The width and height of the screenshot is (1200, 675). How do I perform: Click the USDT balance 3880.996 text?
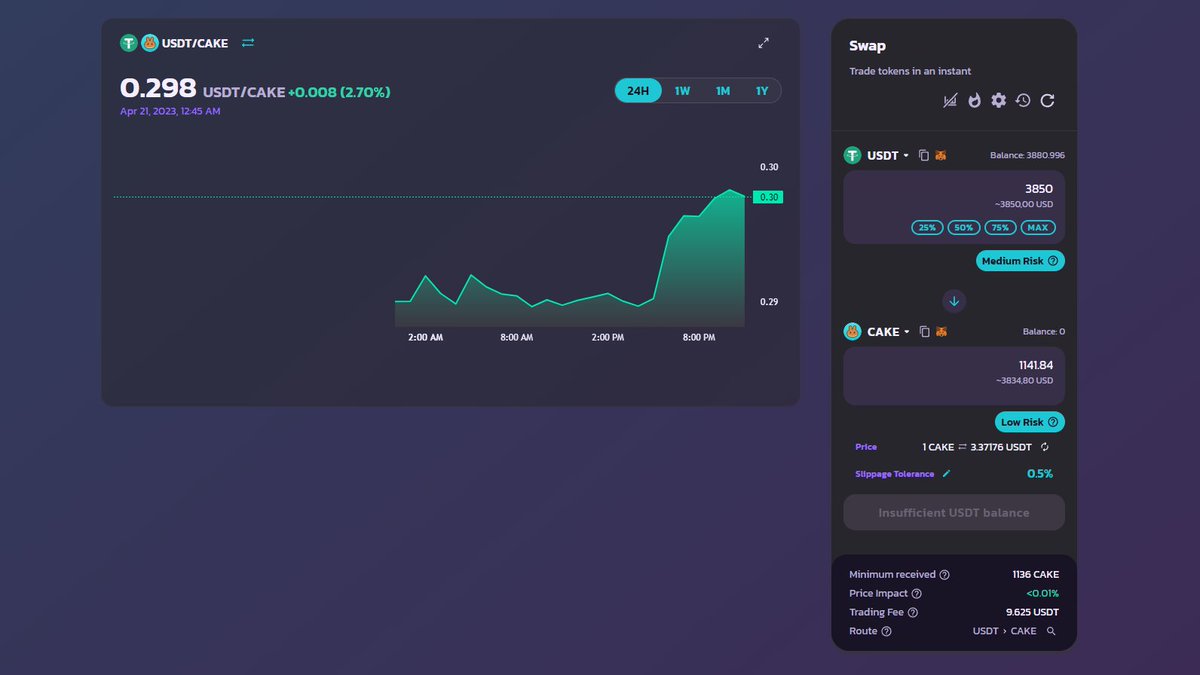coord(1027,155)
